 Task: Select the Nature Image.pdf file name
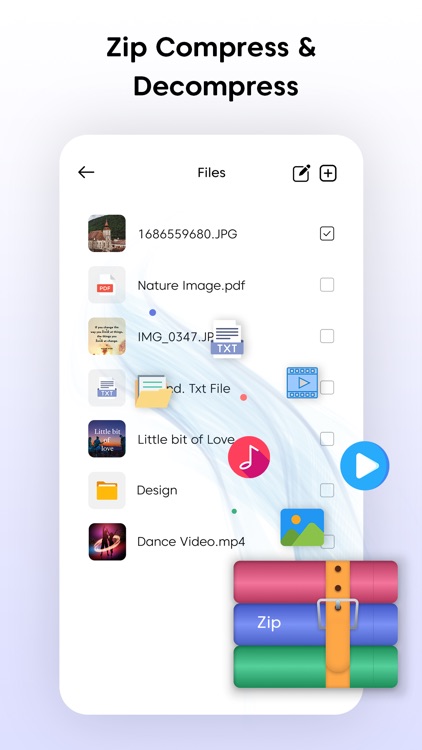point(191,286)
